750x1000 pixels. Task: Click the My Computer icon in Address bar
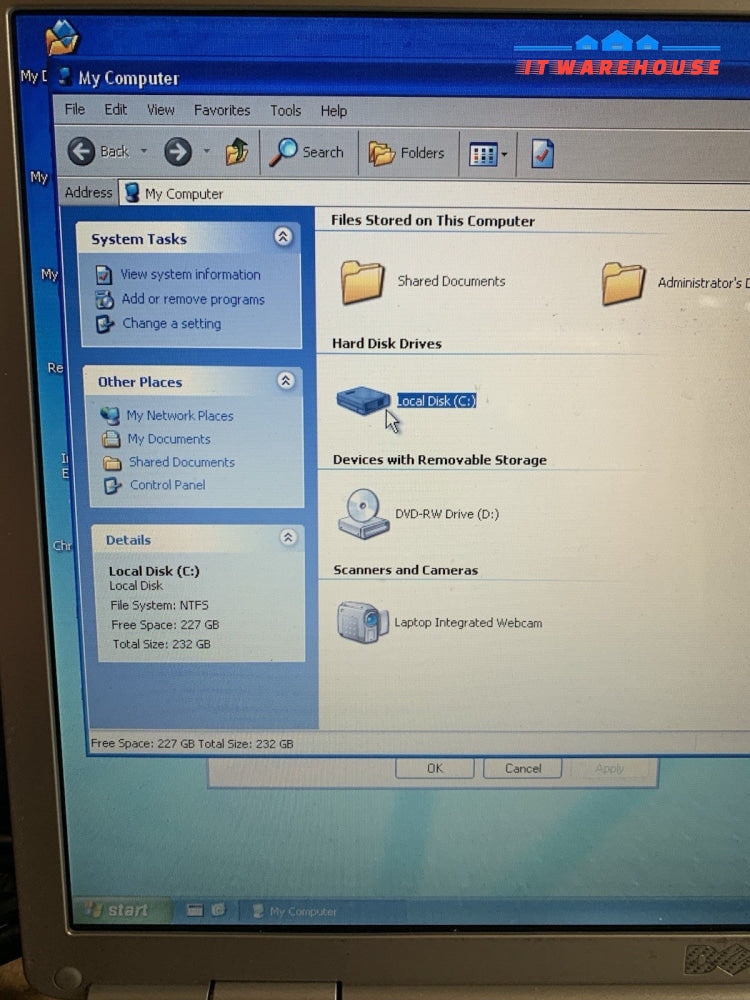[x=132, y=193]
